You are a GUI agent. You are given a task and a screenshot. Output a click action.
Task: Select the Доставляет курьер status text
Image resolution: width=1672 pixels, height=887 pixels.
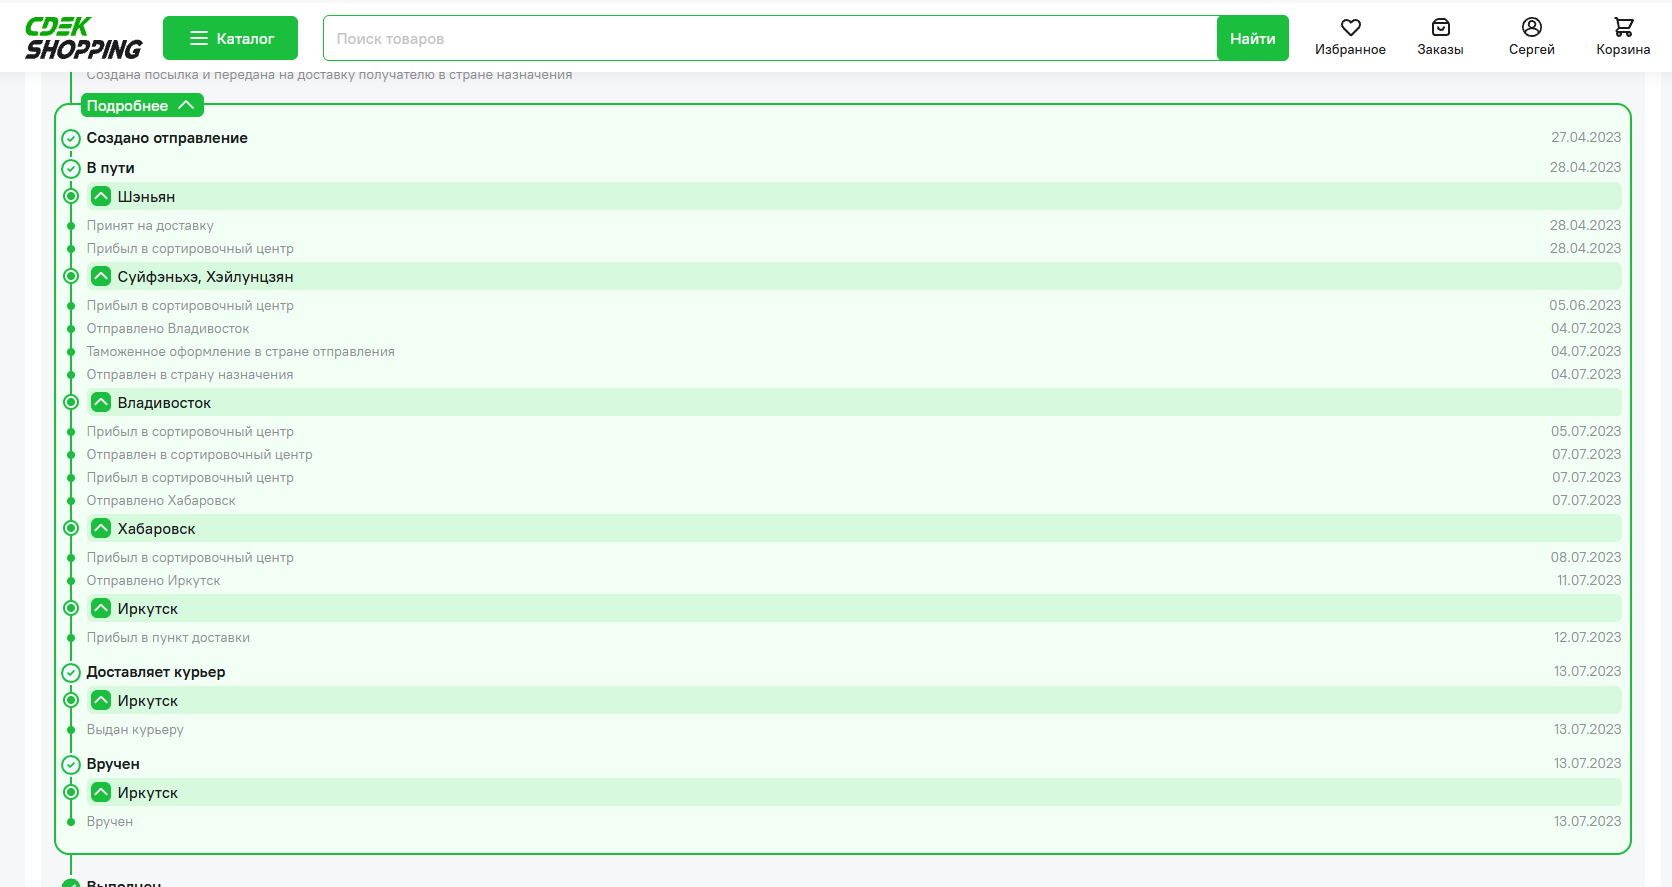tap(156, 672)
